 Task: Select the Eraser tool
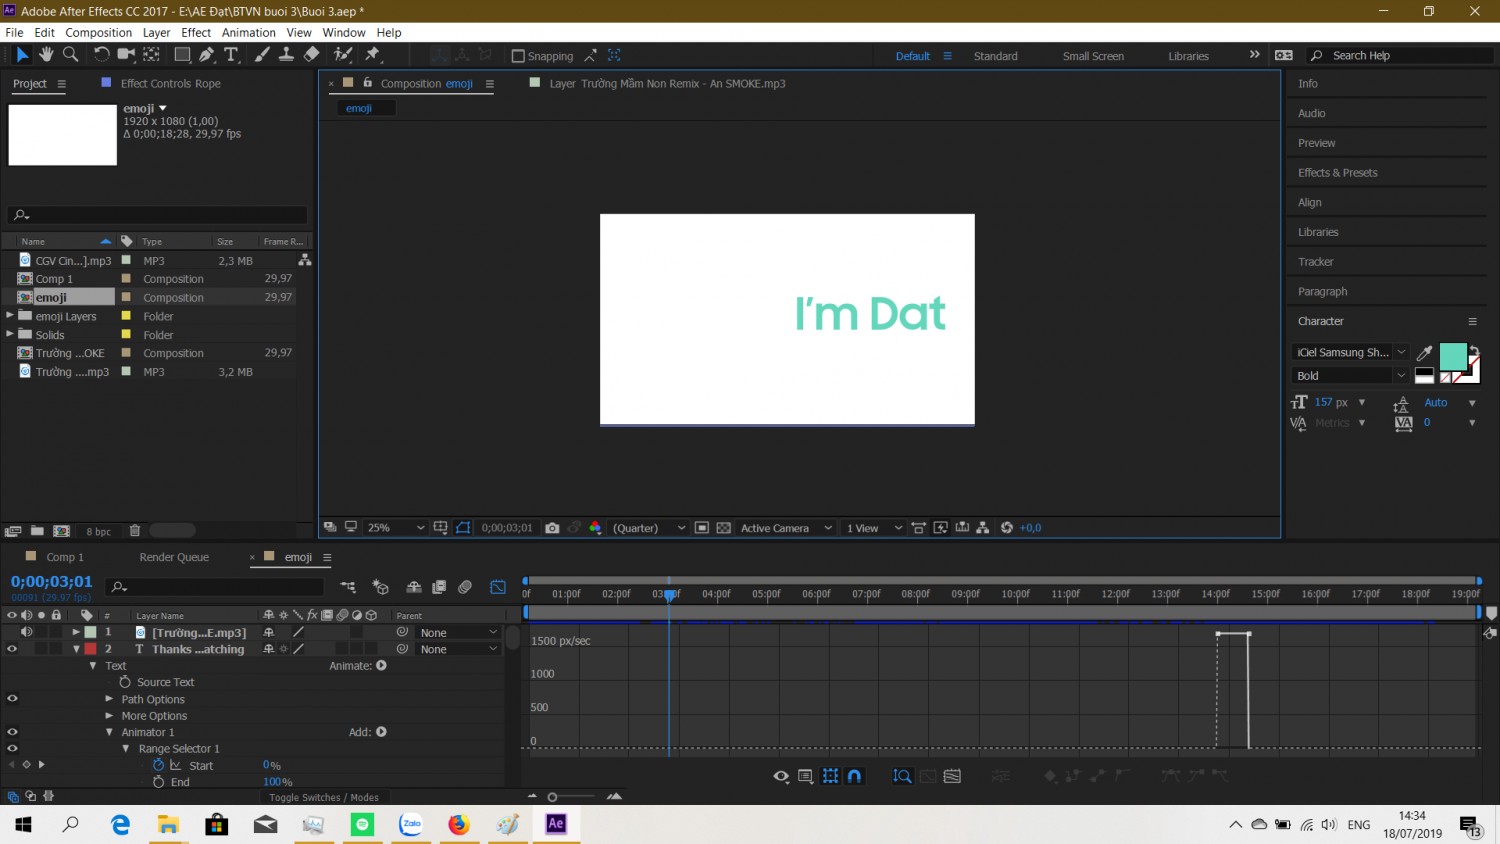[312, 55]
